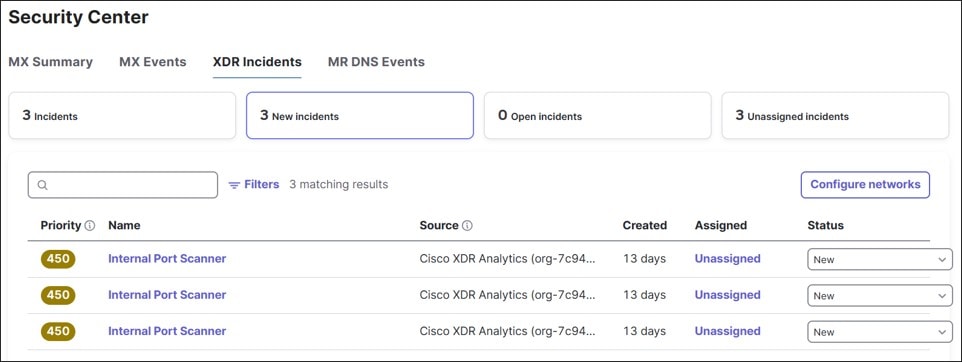The image size is (962, 362).
Task: Click the Priority column header text
Action: [61, 226]
